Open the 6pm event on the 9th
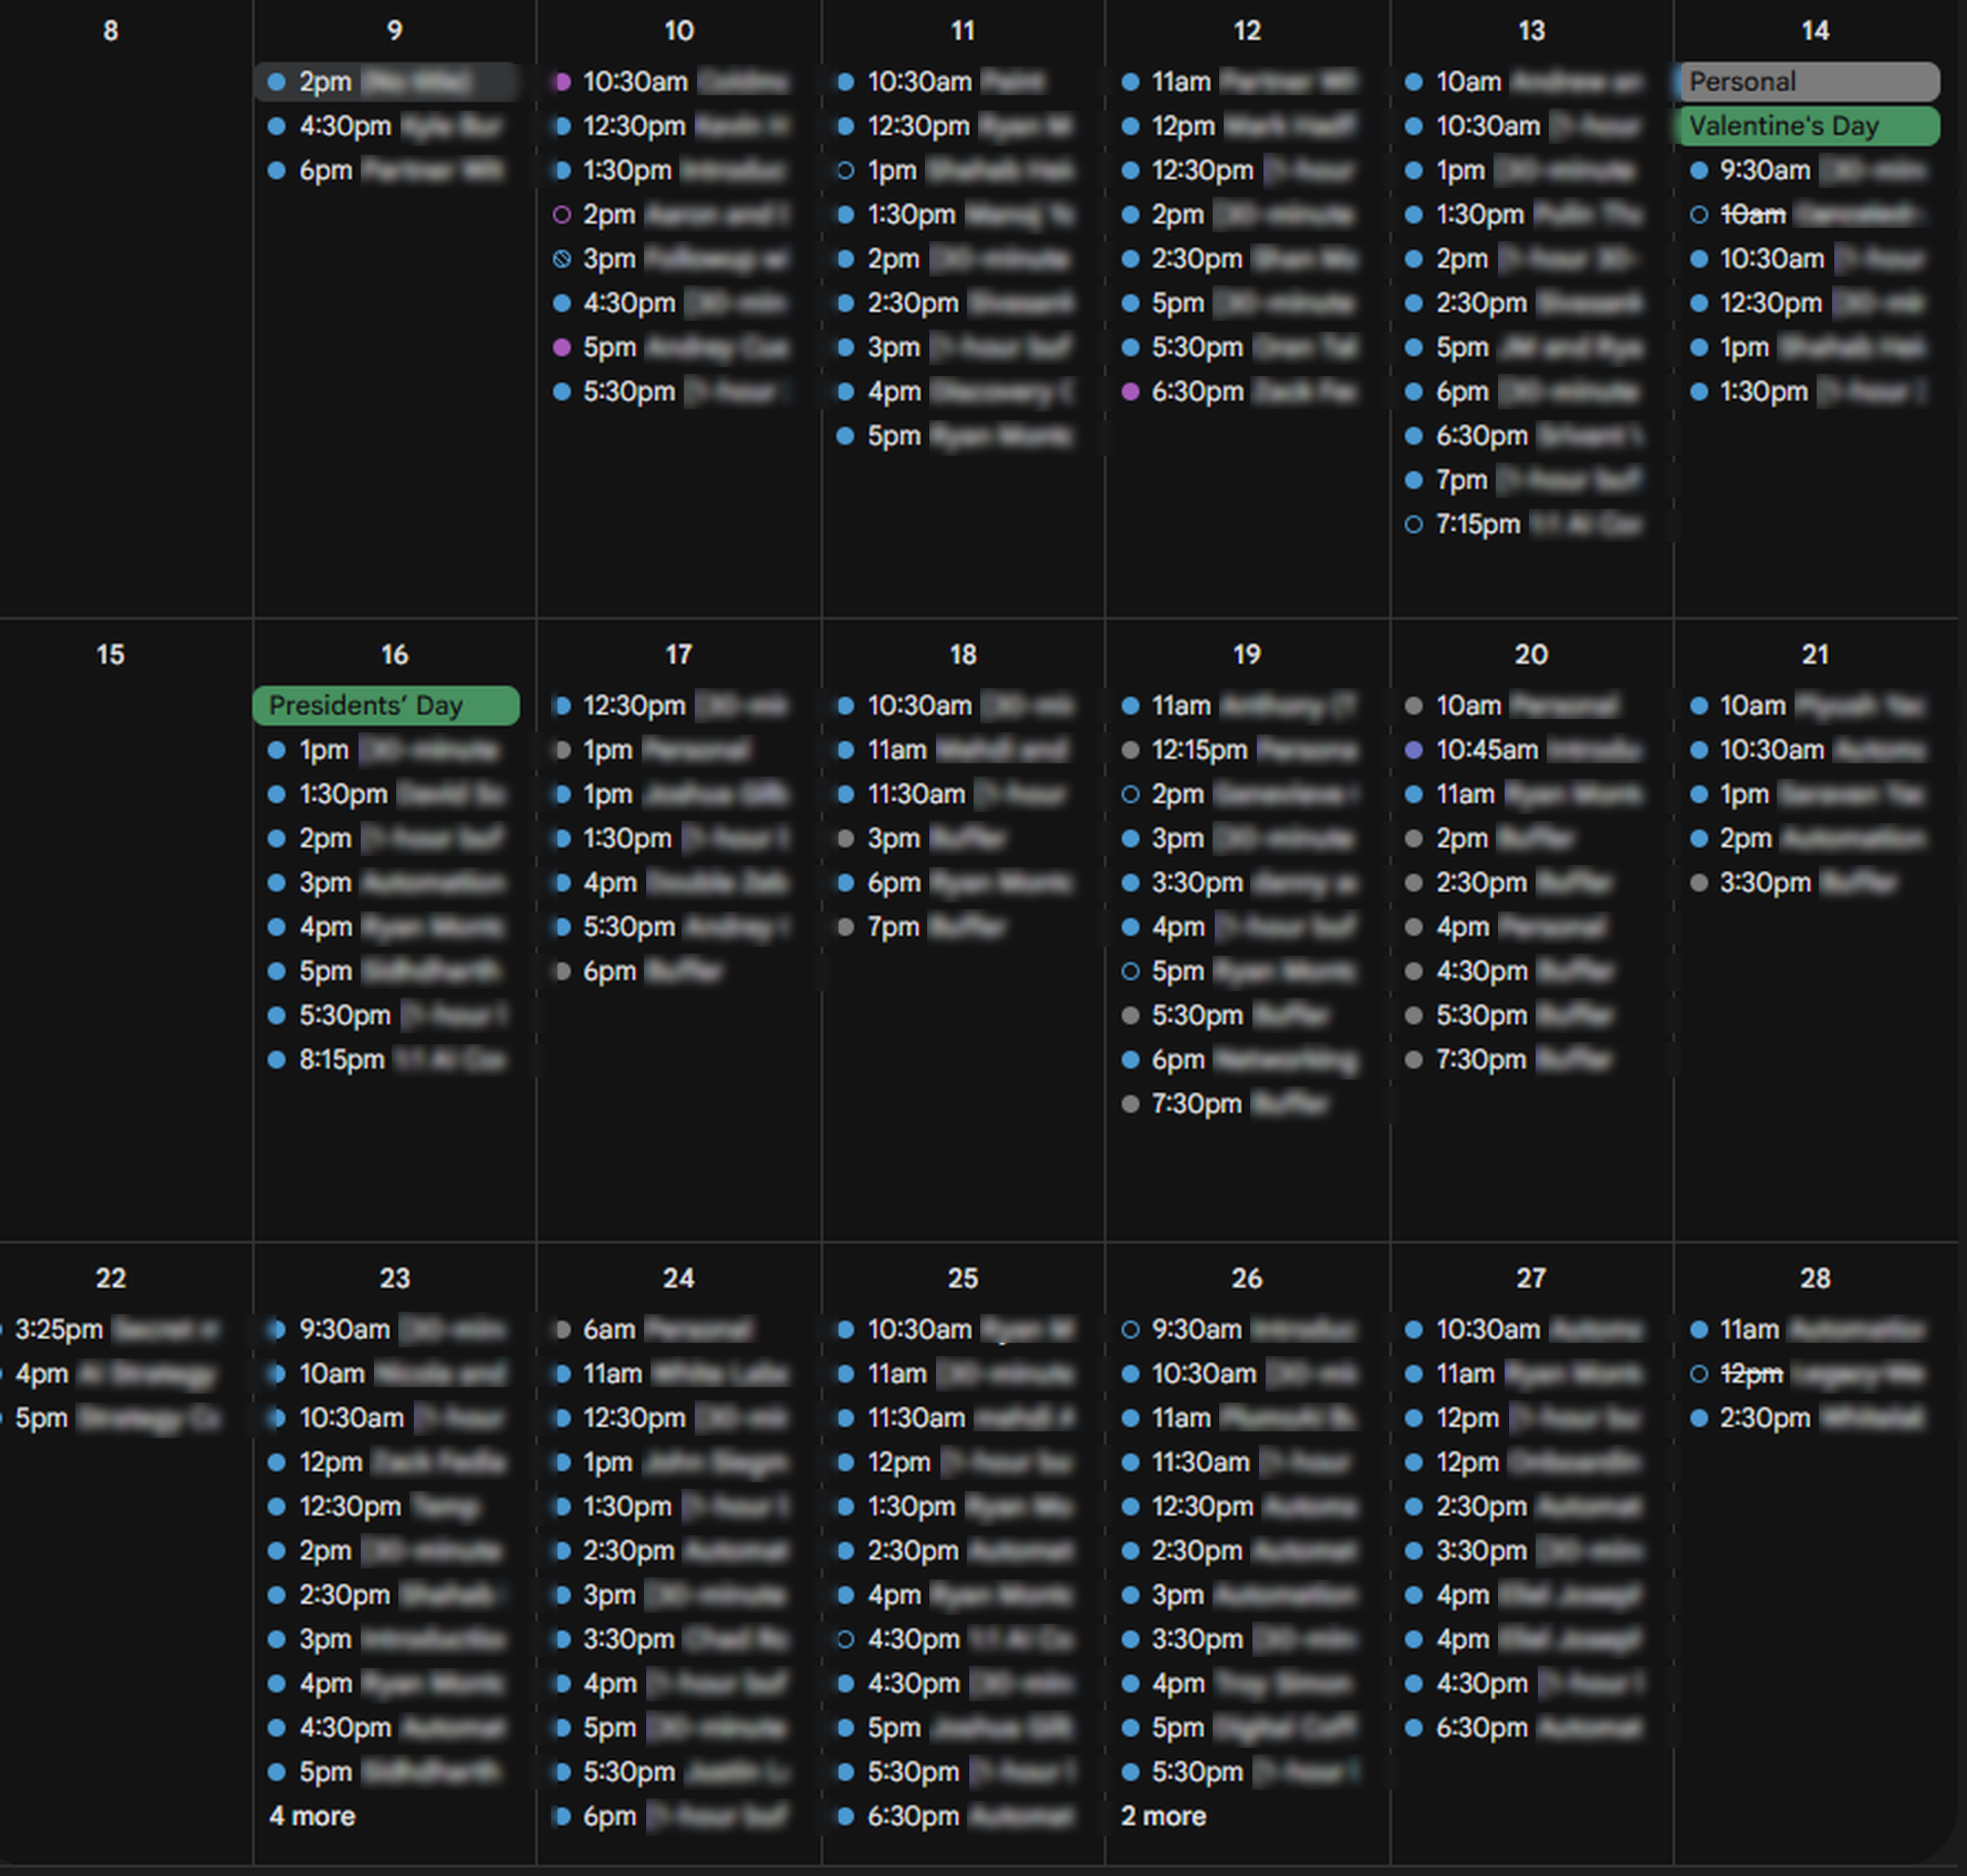Viewport: 1967px width, 1876px height. click(x=386, y=170)
